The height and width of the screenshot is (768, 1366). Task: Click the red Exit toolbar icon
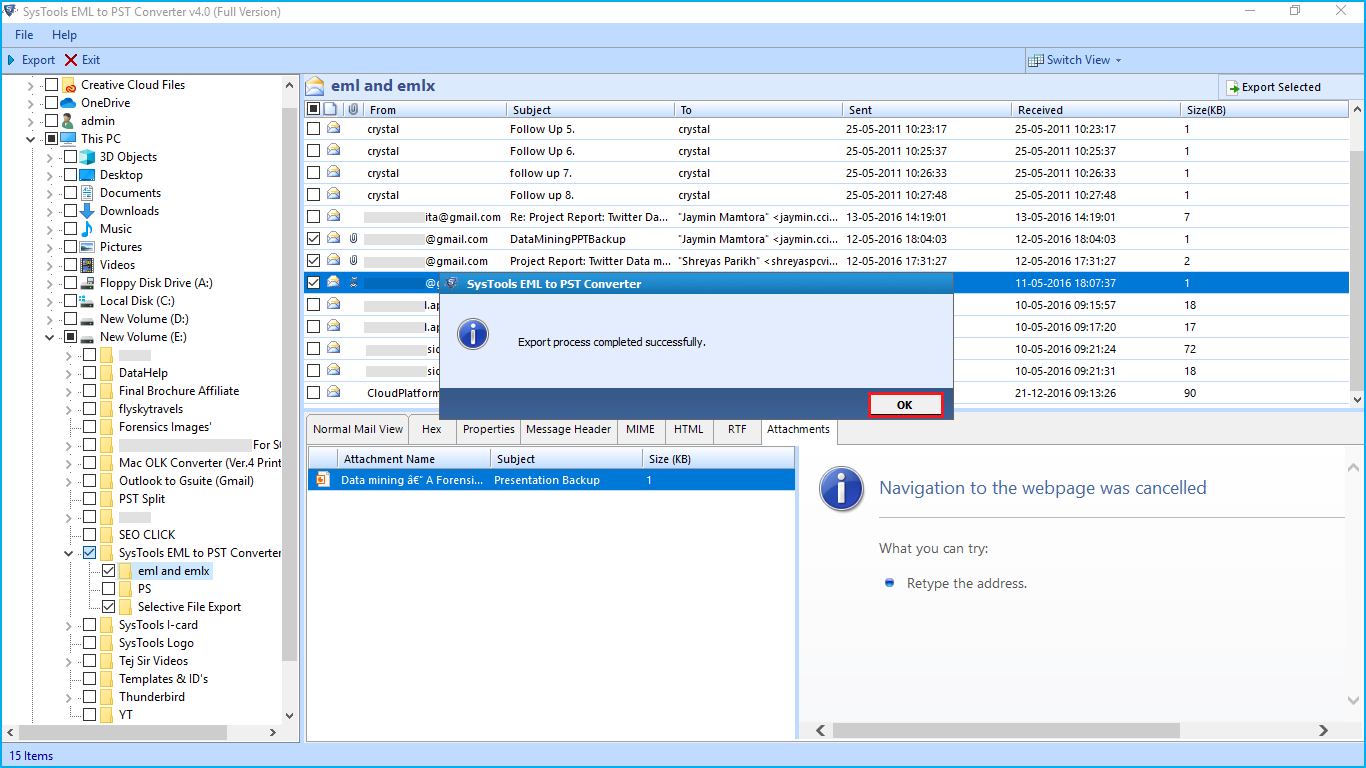click(x=71, y=60)
